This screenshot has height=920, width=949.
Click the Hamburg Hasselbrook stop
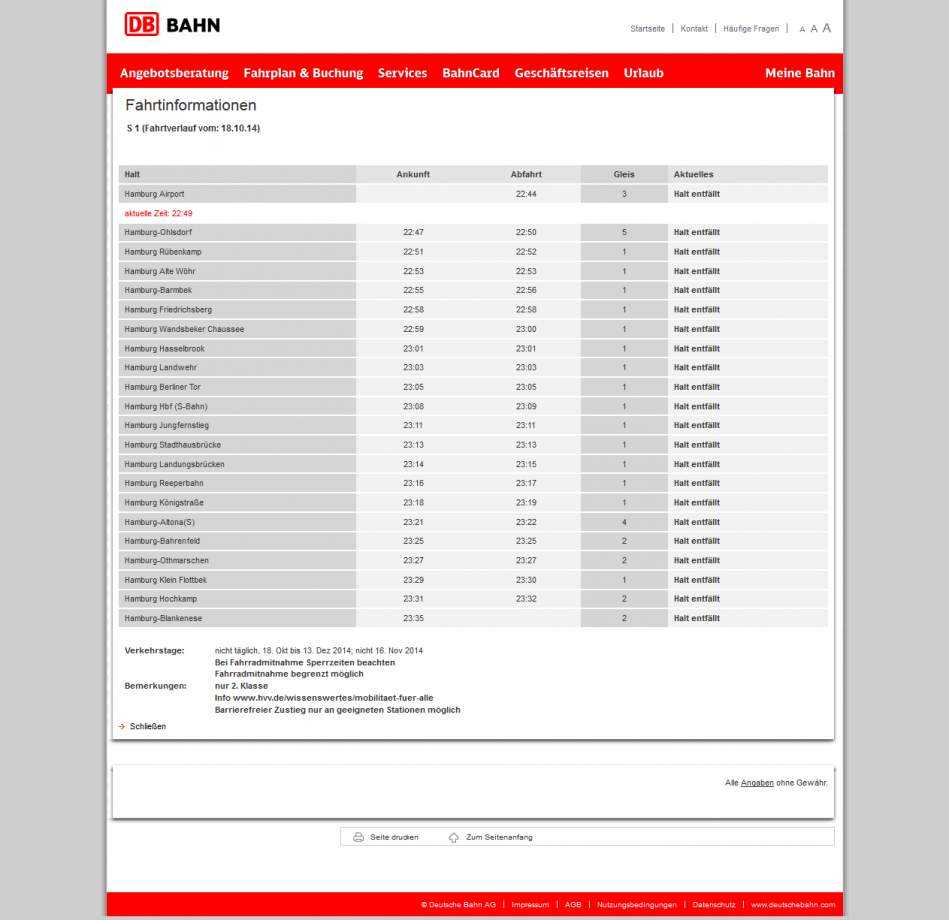[165, 349]
